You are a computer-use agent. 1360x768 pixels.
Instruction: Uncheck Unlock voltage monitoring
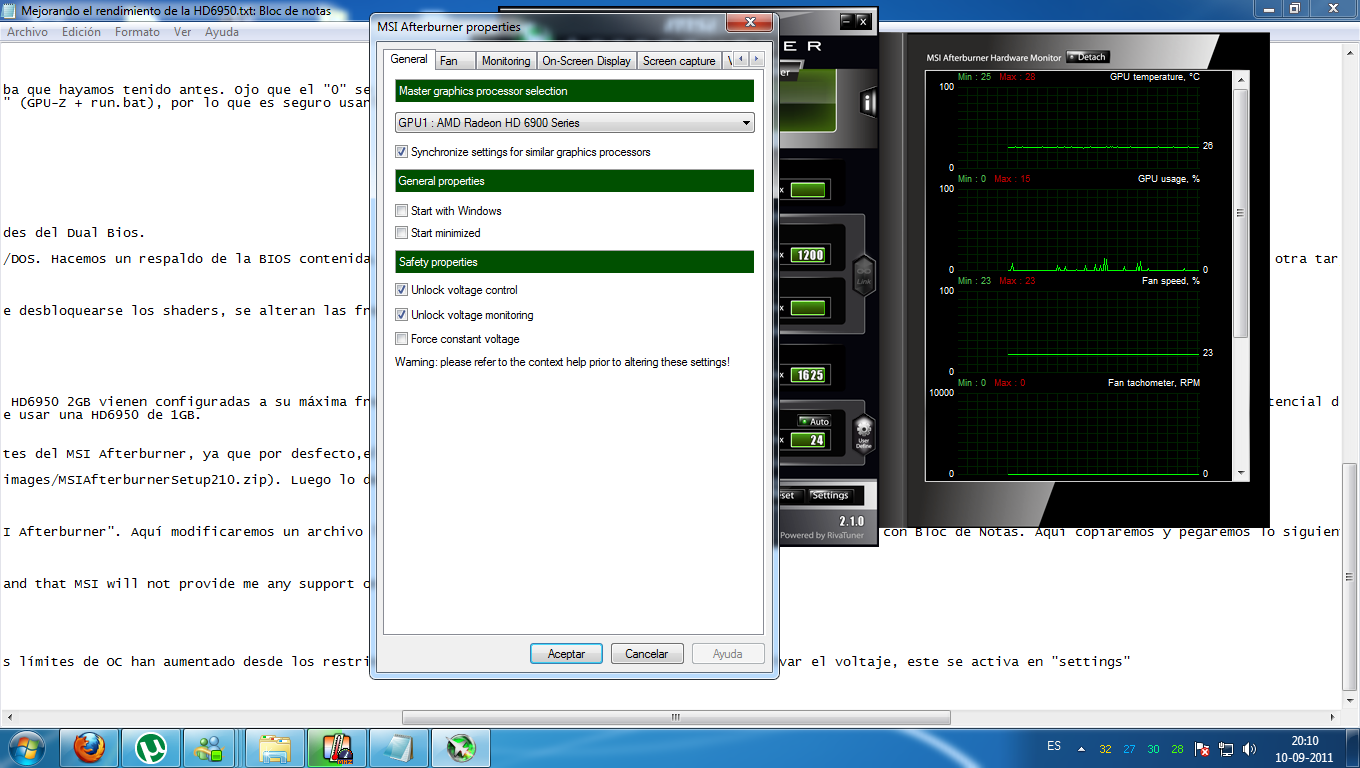401,315
